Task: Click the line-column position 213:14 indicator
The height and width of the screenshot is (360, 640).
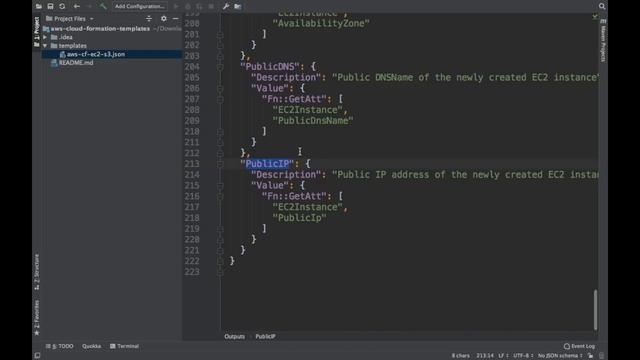Action: click(x=485, y=356)
